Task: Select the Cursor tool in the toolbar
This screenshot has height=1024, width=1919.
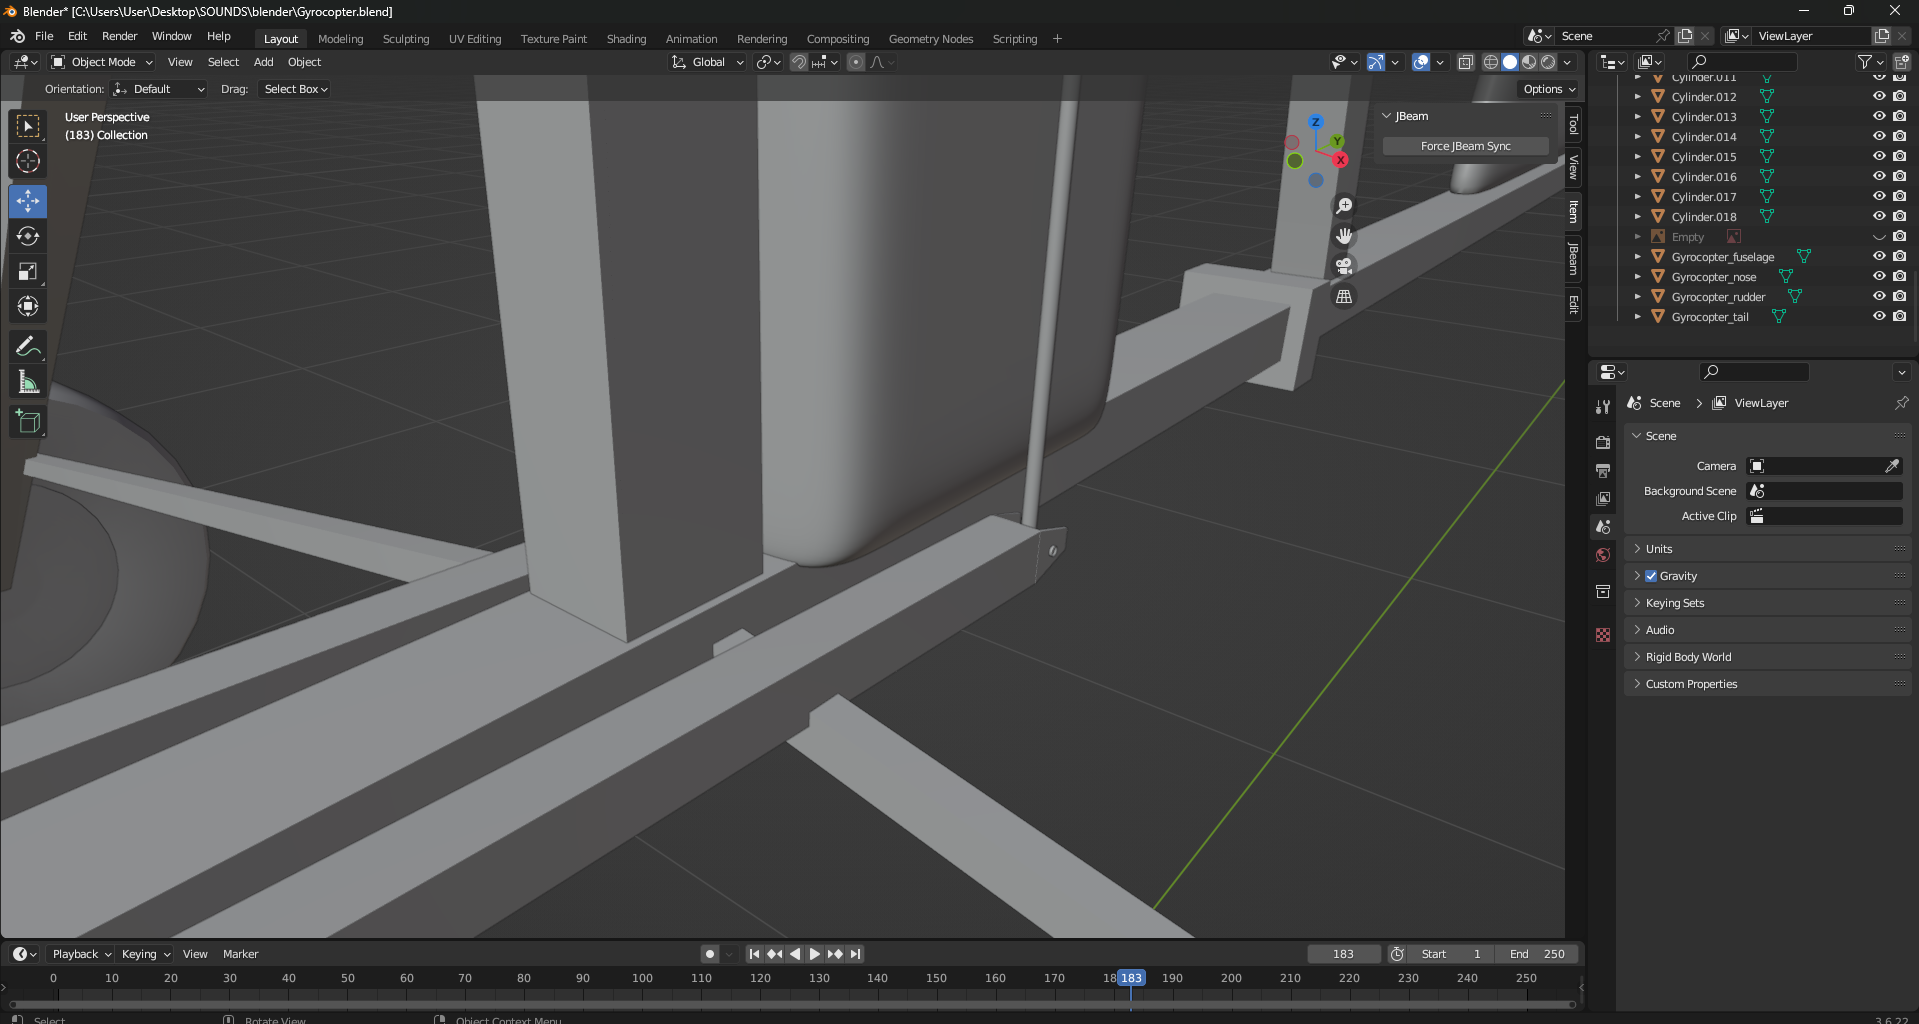Action: [28, 161]
